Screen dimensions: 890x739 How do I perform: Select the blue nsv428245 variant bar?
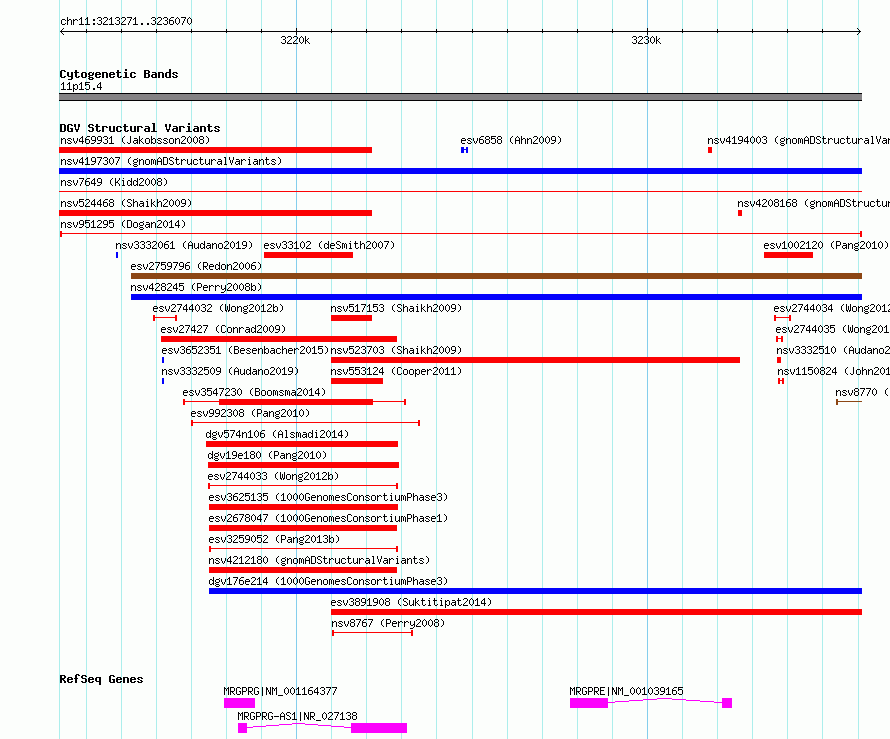click(x=496, y=297)
